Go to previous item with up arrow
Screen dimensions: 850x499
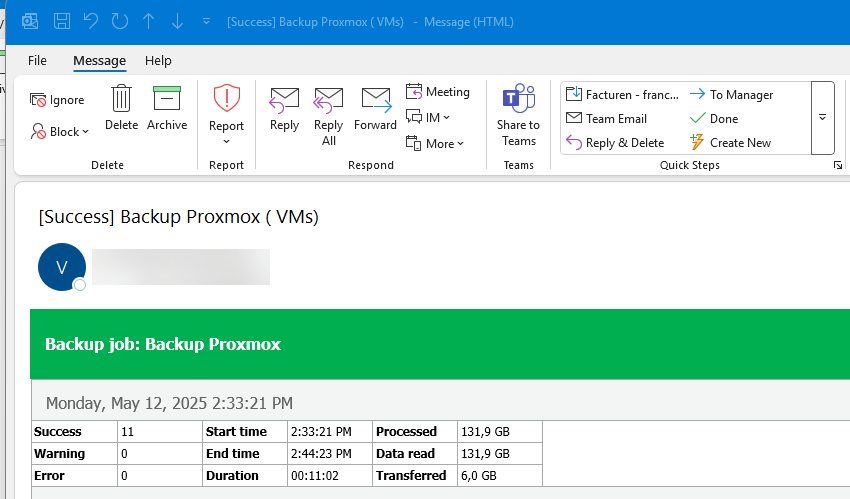[149, 22]
